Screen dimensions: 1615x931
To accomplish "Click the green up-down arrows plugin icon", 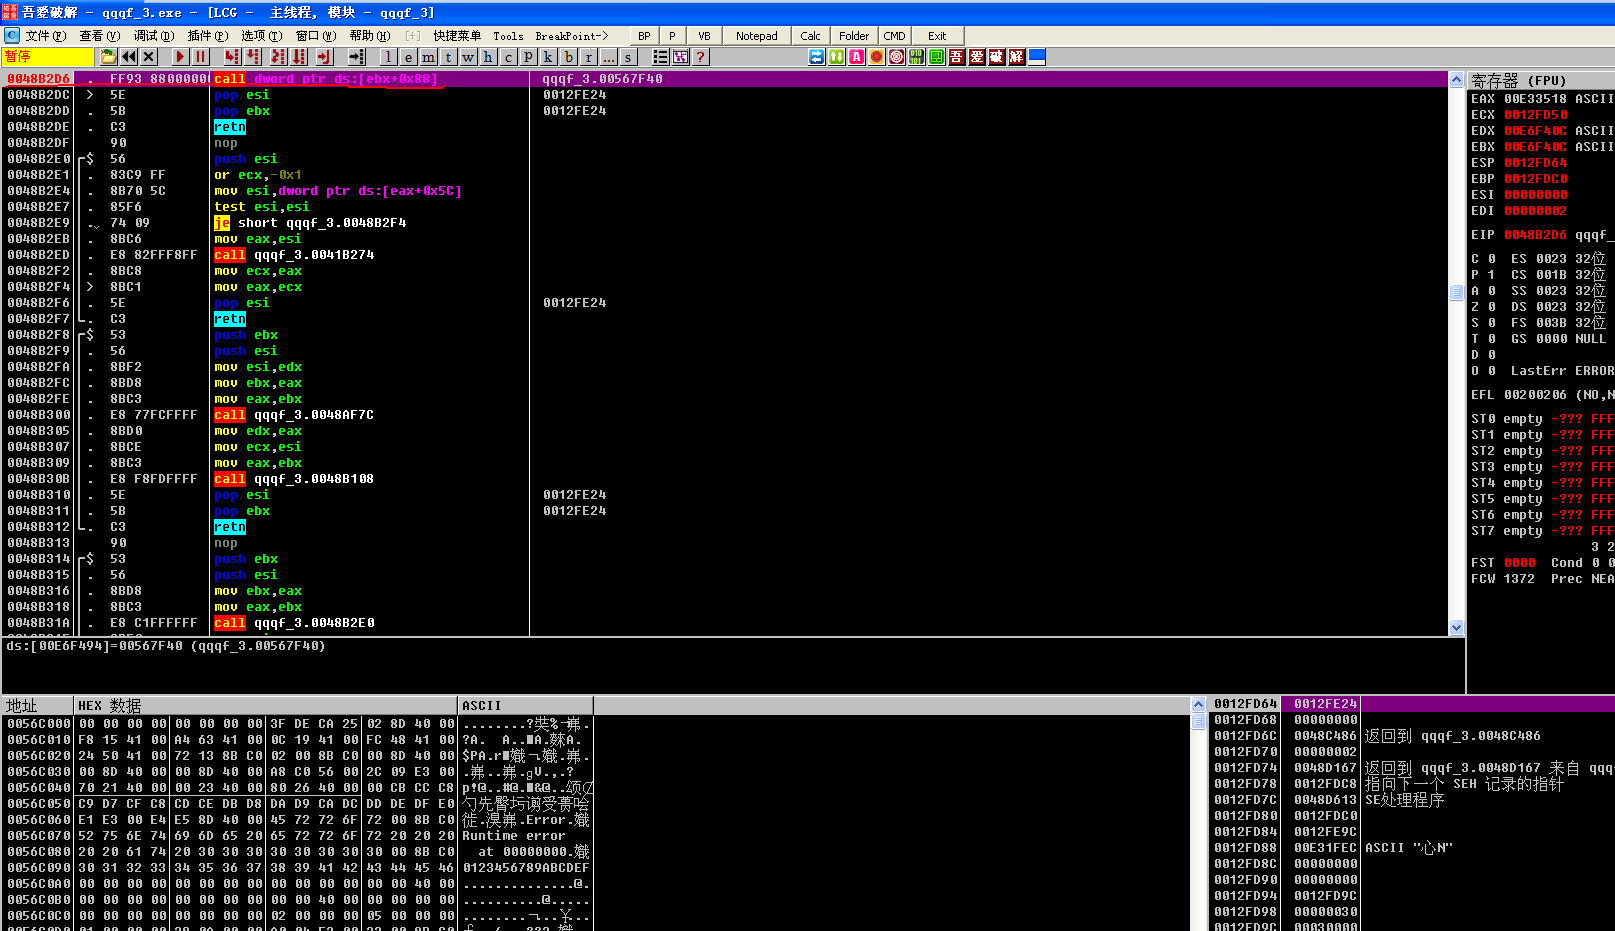I will click(837, 57).
